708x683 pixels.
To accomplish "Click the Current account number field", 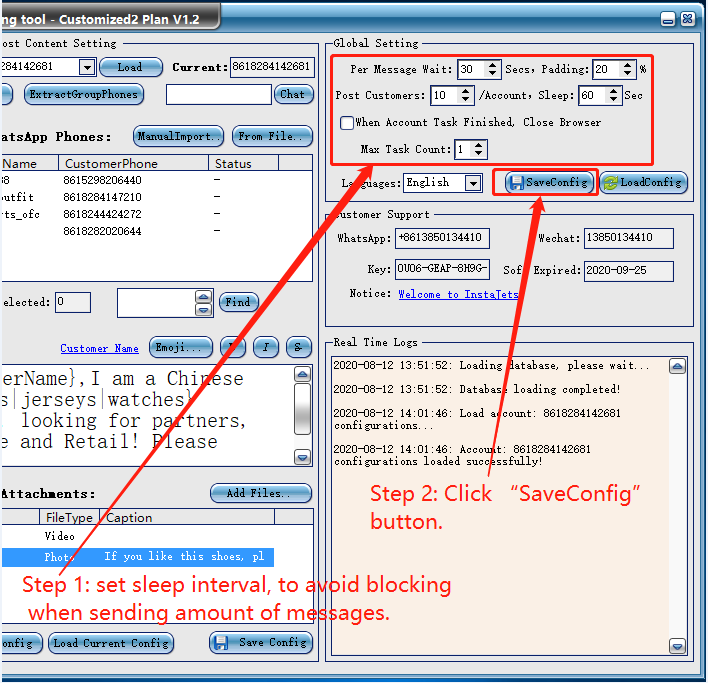I will pos(272,67).
